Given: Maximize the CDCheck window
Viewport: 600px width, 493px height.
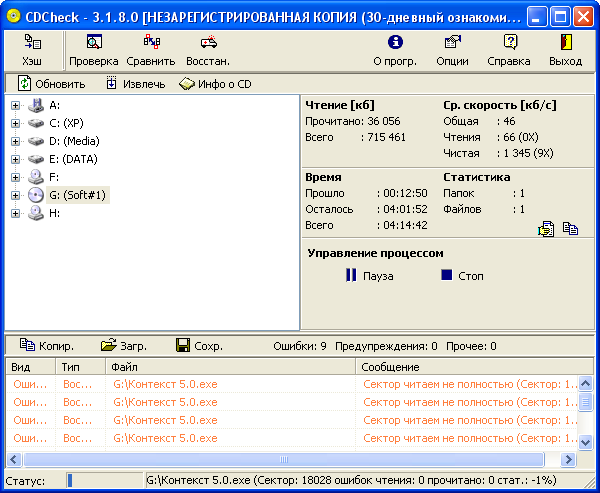Looking at the screenshot, I should (560, 17).
